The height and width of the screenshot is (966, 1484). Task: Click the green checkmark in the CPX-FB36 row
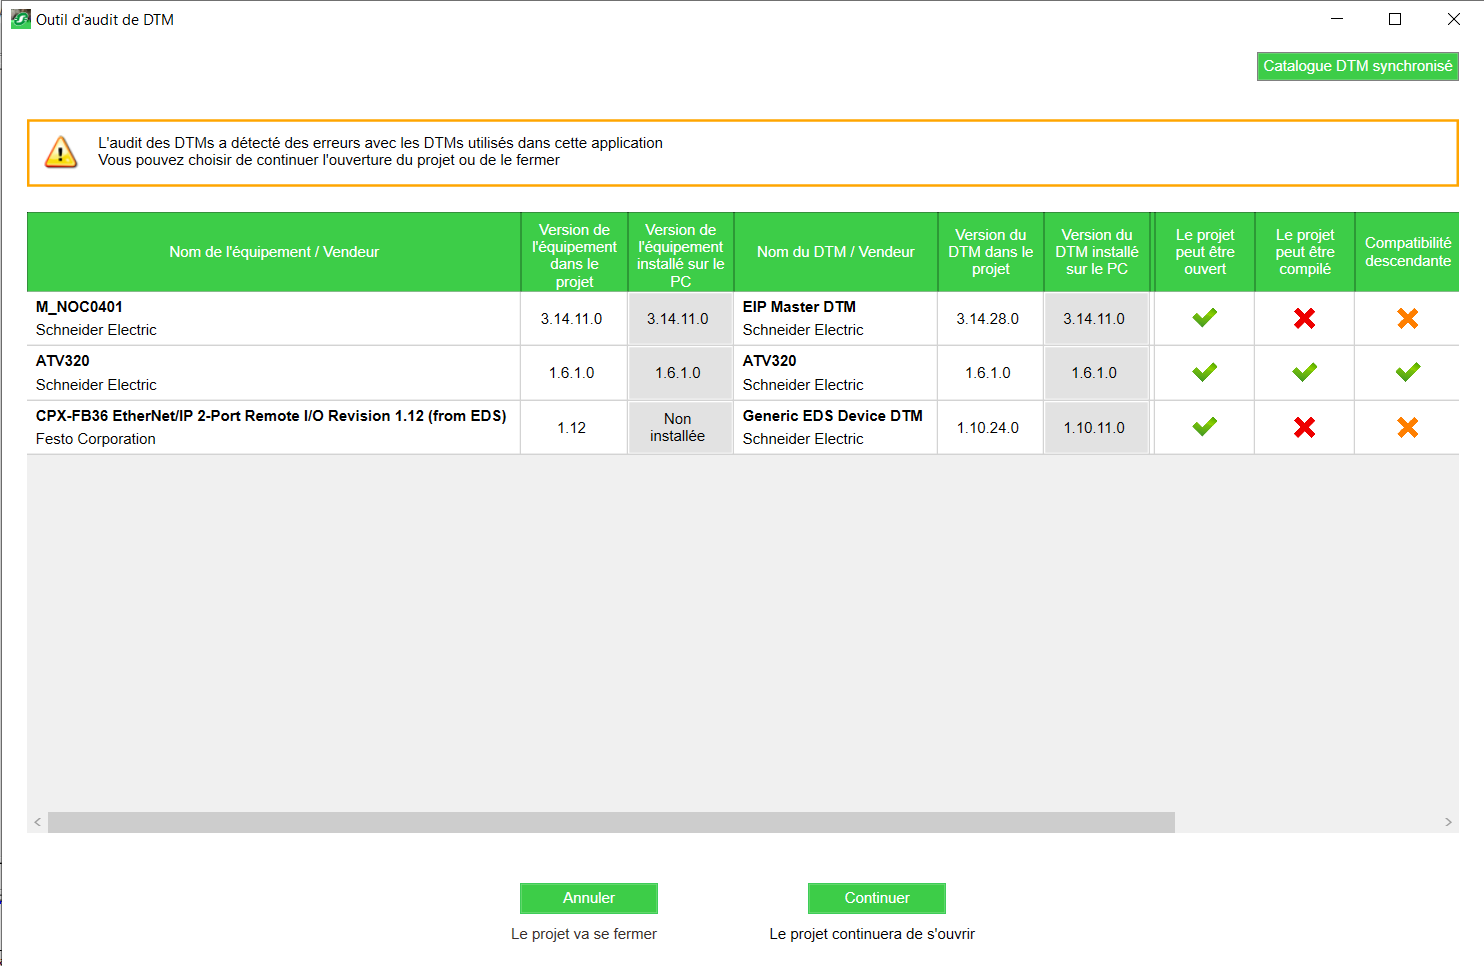pyautogui.click(x=1204, y=427)
